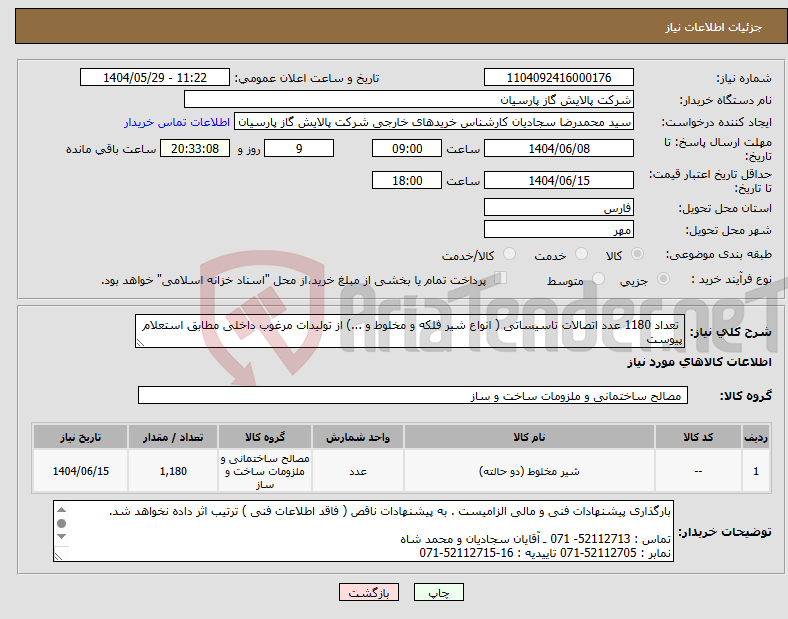Click need date cell 1404/06/15 in table

(80, 471)
